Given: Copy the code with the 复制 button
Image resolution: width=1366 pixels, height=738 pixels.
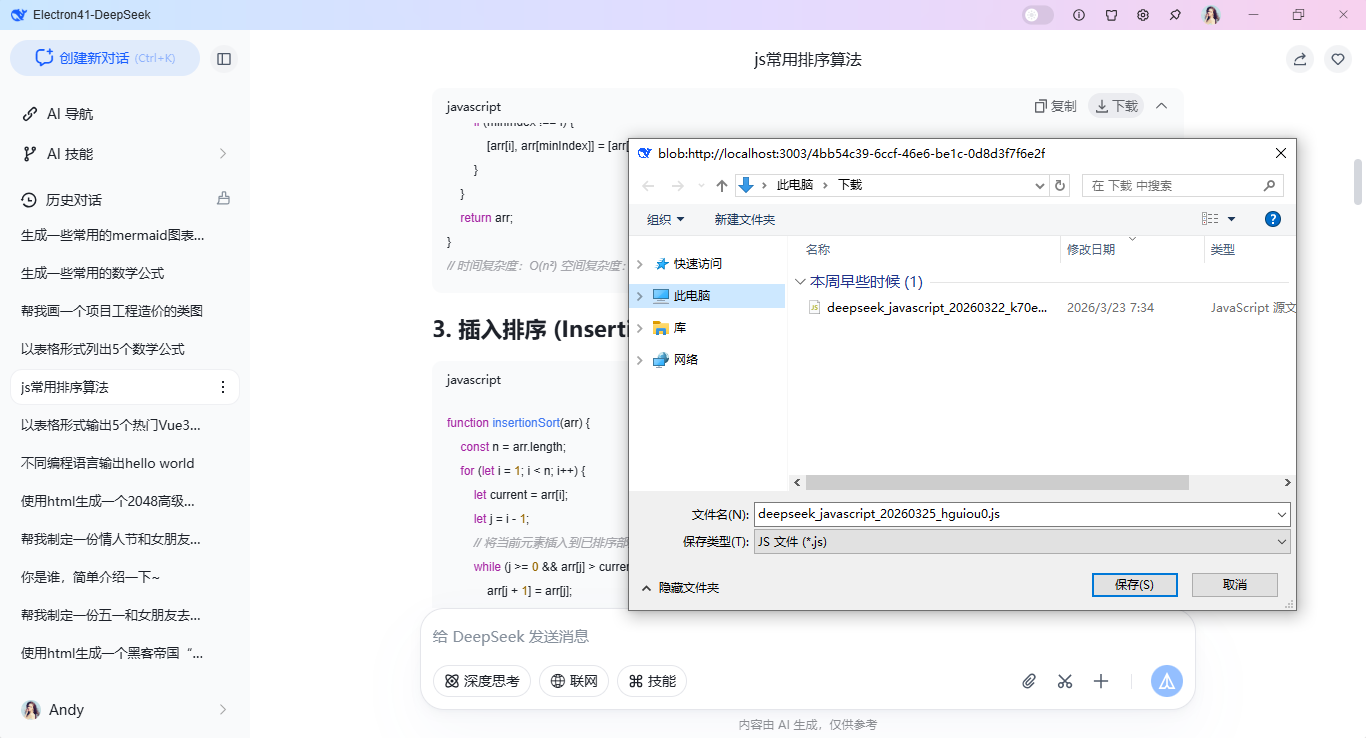Looking at the screenshot, I should pyautogui.click(x=1055, y=105).
